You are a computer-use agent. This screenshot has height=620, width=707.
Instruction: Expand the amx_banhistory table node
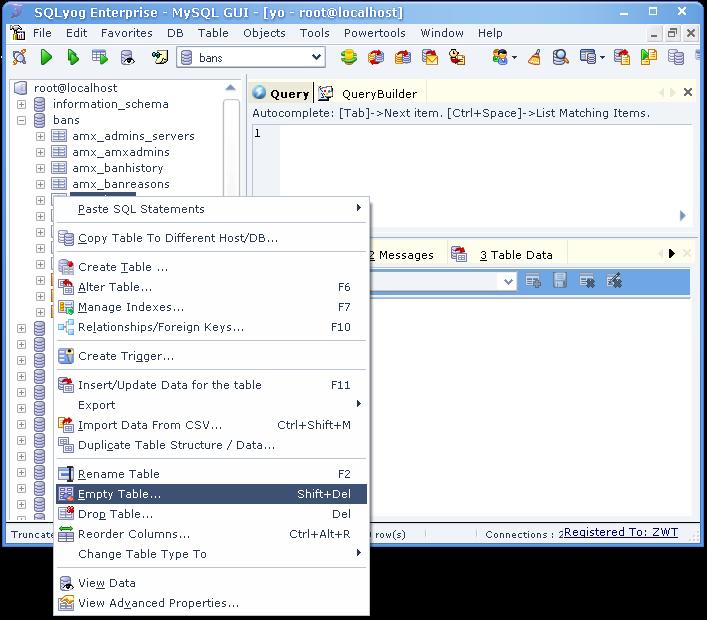click(40, 168)
